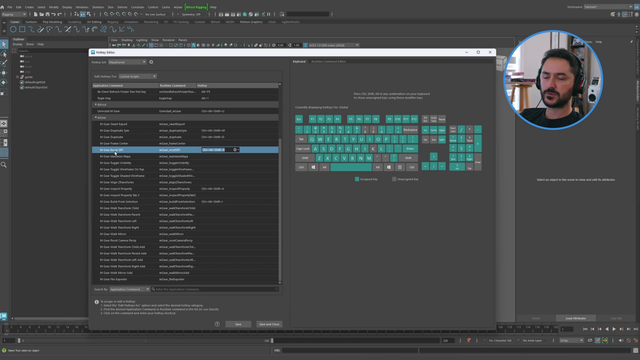Click Load Attributes in the Attribute Editor

point(576,318)
